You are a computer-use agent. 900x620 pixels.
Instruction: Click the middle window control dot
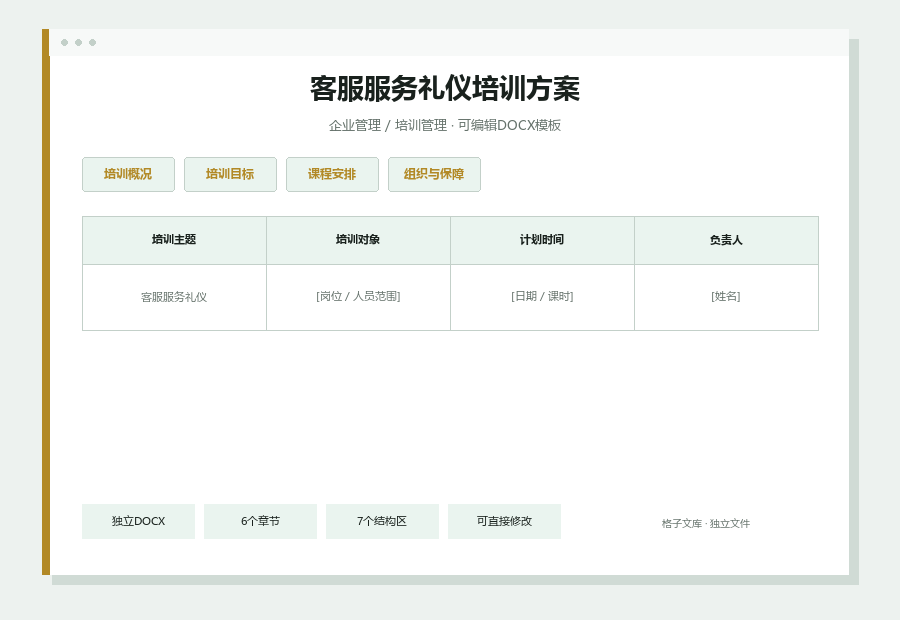79,42
